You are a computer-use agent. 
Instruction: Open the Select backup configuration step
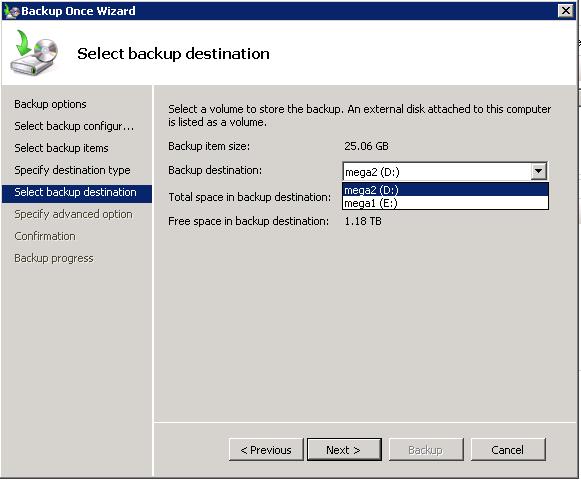(x=74, y=126)
